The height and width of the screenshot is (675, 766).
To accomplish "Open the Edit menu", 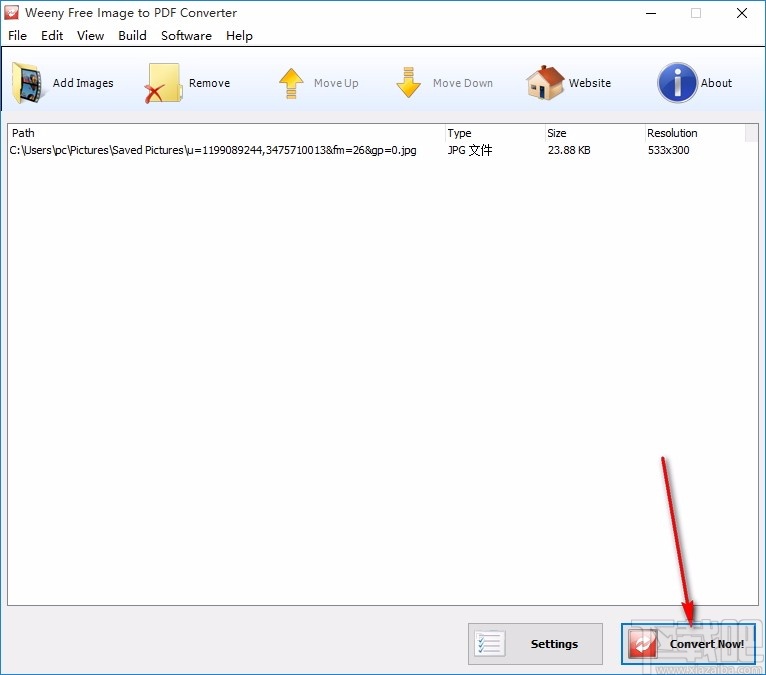I will tap(52, 36).
